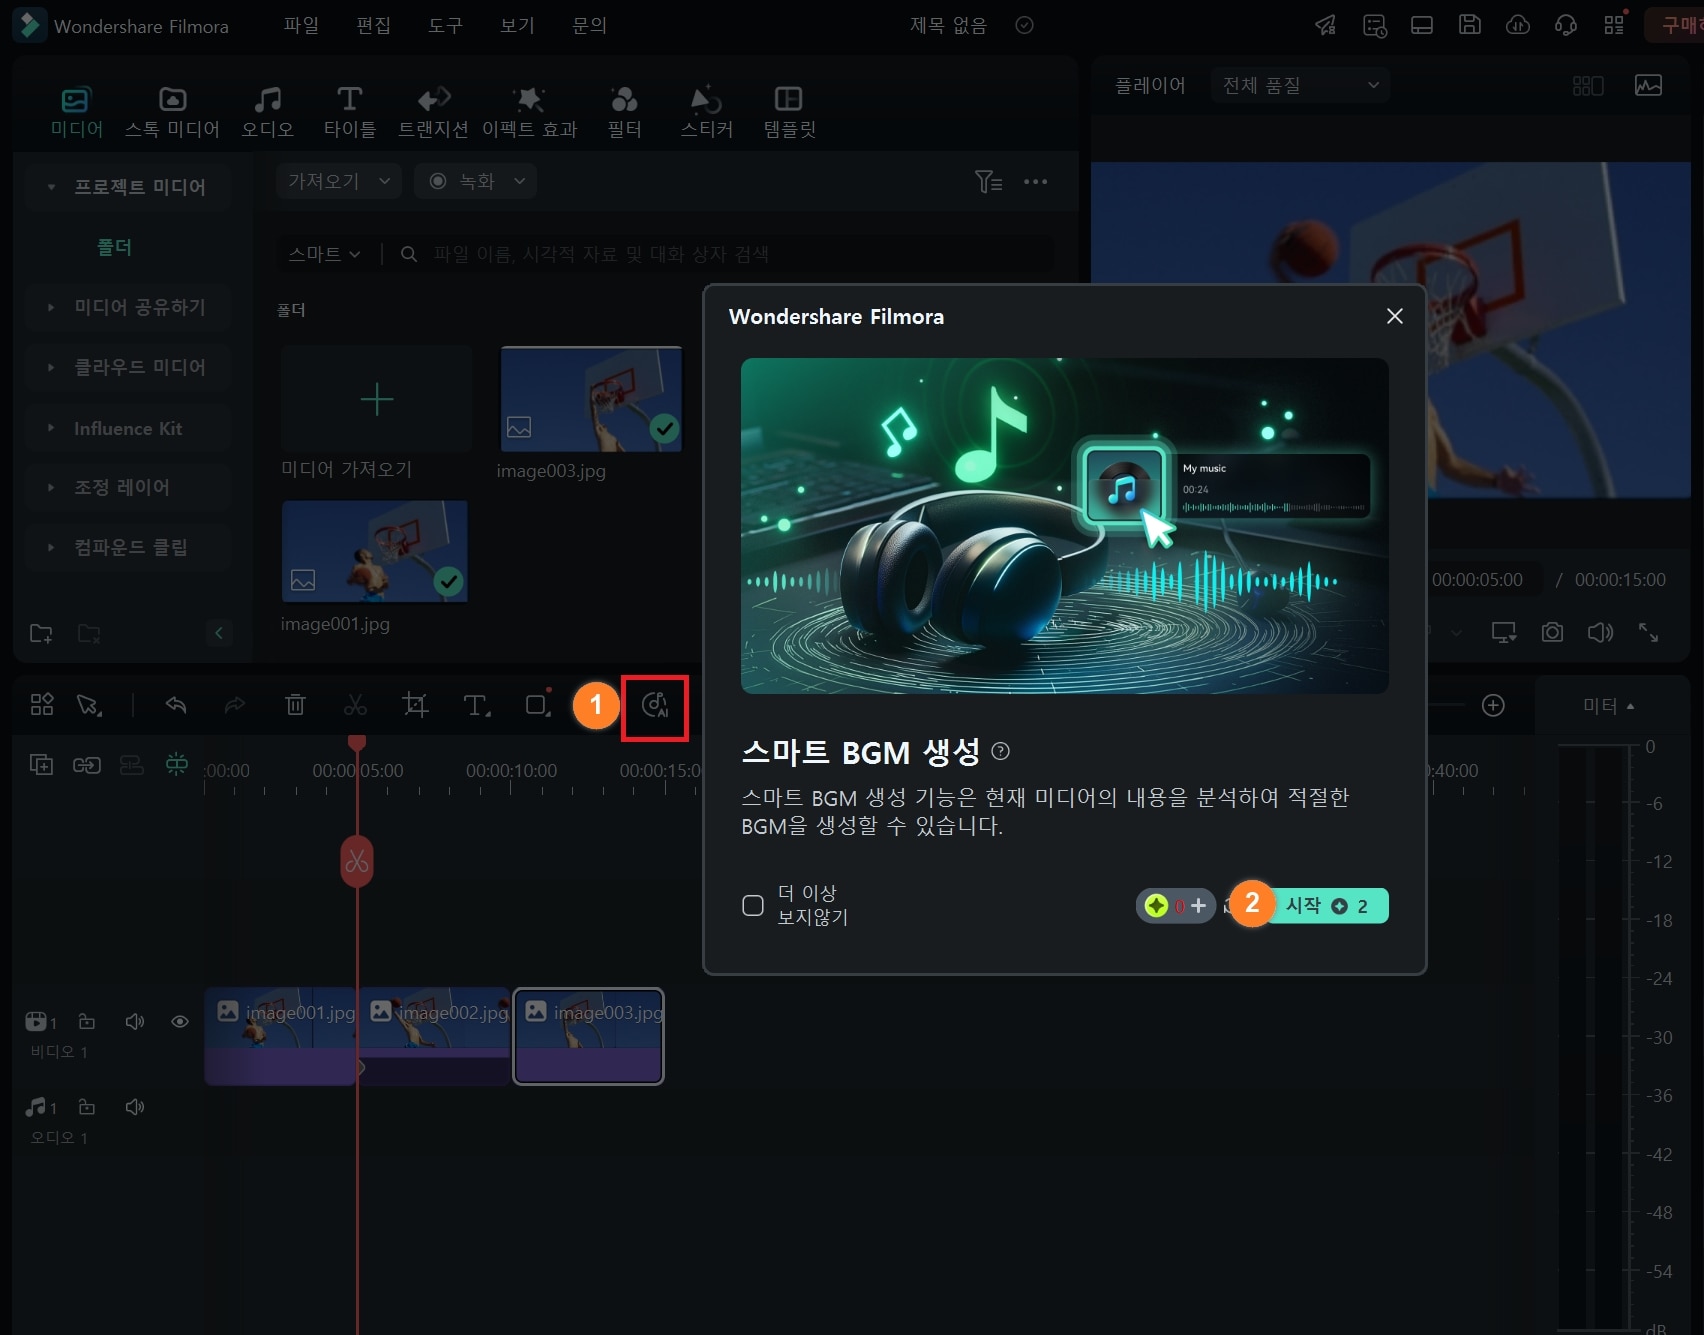This screenshot has width=1704, height=1335.
Task: Open the 스마트 search mode dropdown
Action: click(x=324, y=254)
